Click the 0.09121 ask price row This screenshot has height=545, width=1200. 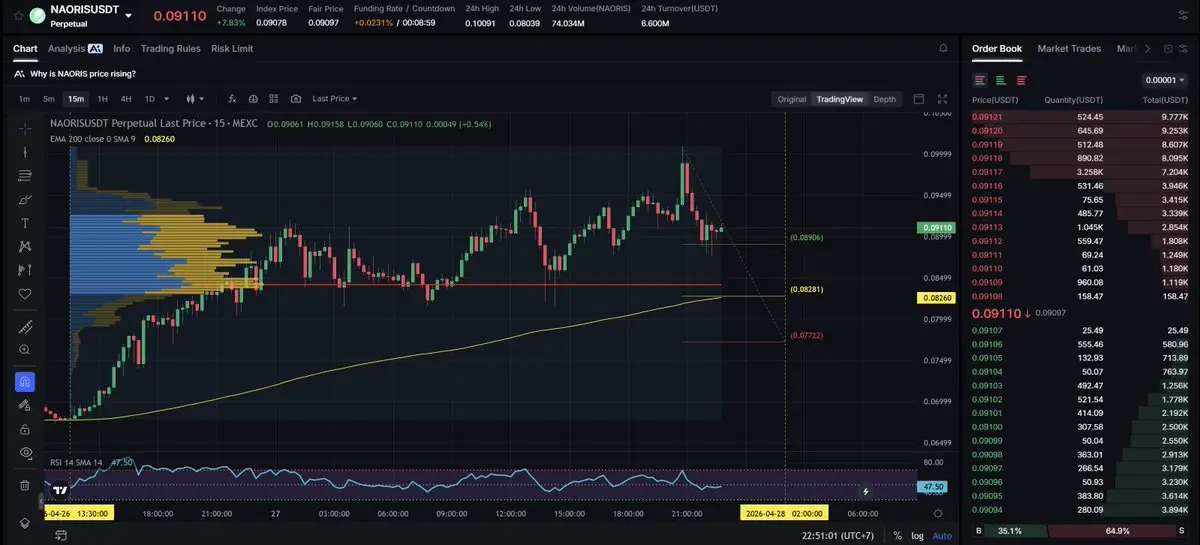click(x=1080, y=117)
